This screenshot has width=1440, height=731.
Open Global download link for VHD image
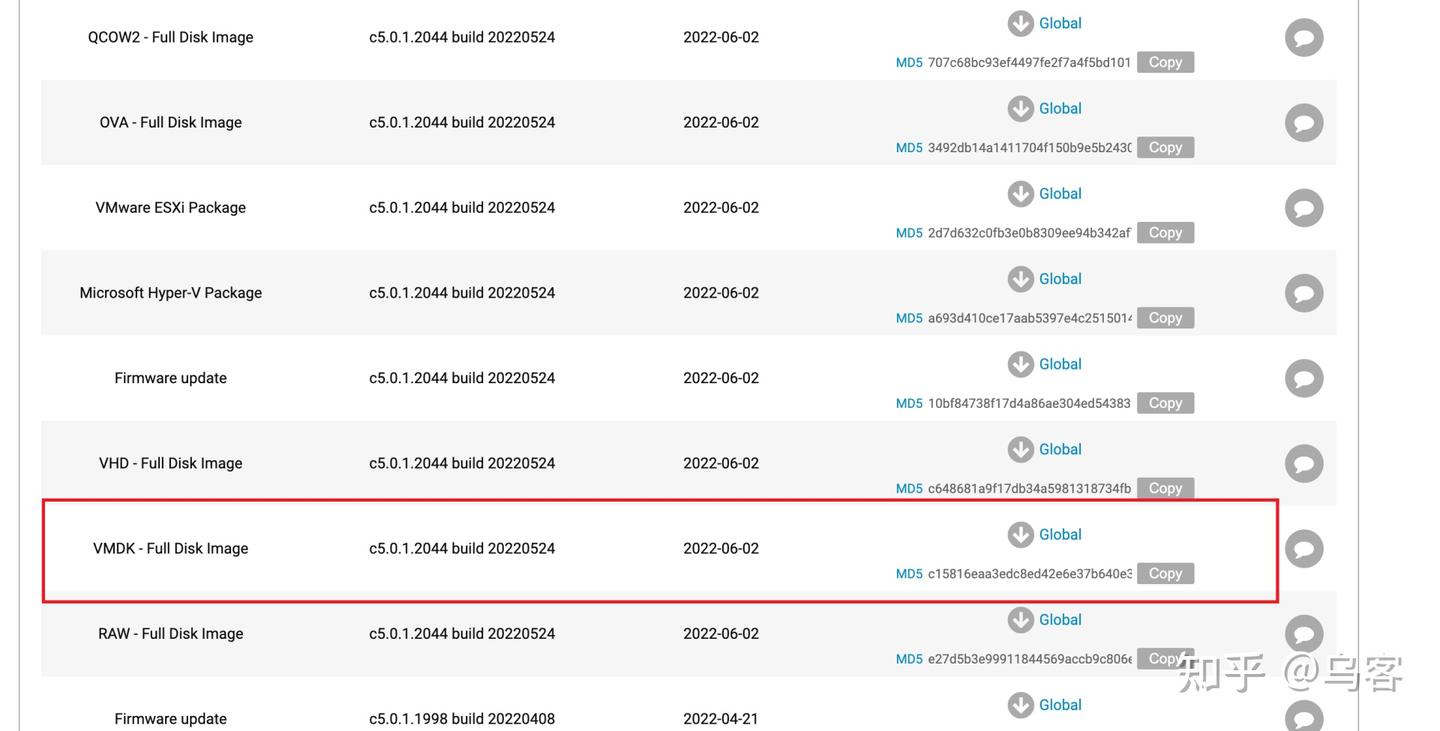point(1060,449)
